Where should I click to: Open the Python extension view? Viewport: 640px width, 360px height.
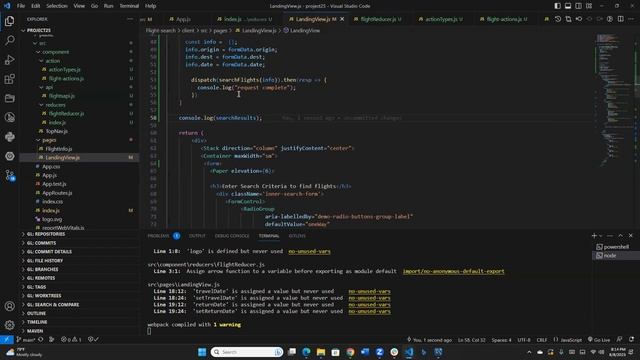[9, 137]
